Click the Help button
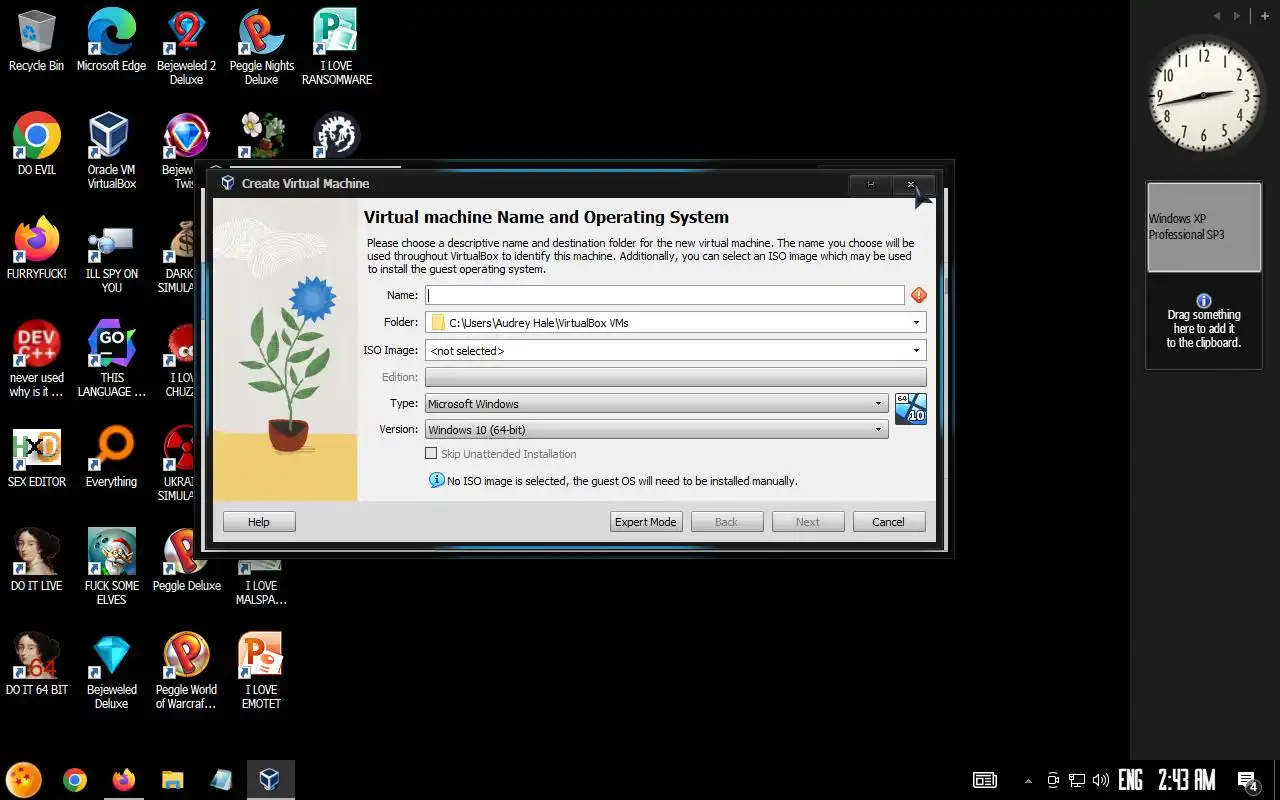Image resolution: width=1280 pixels, height=800 pixels. tap(259, 522)
